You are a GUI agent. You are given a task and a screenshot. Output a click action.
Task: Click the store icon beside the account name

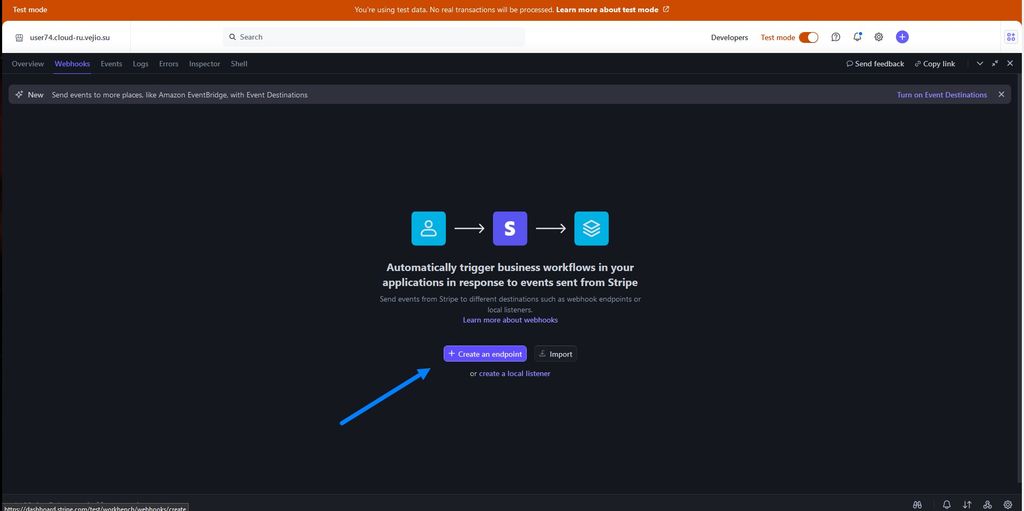click(19, 38)
